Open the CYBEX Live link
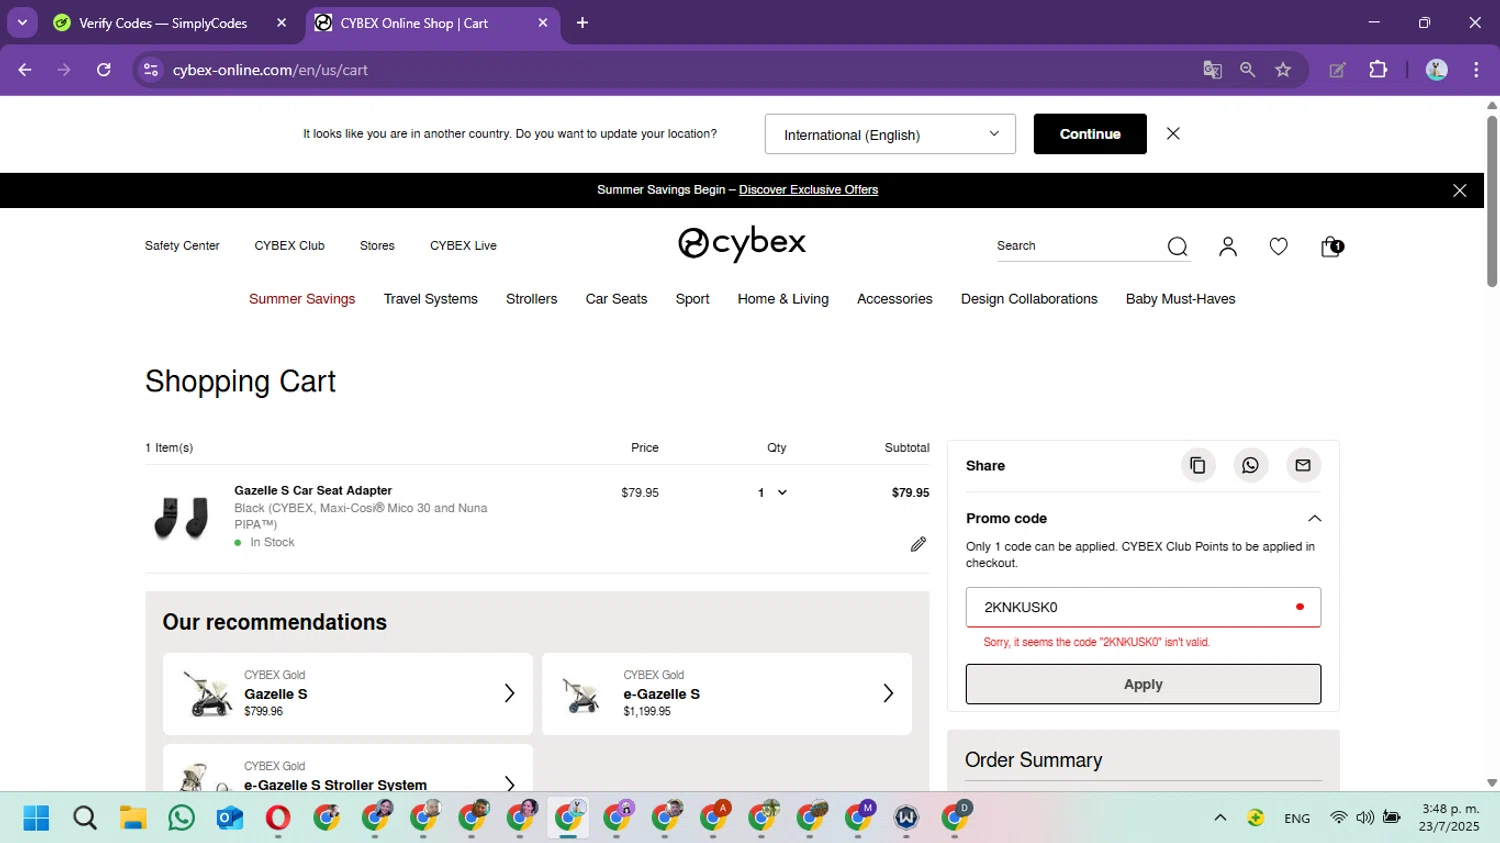 tap(463, 246)
